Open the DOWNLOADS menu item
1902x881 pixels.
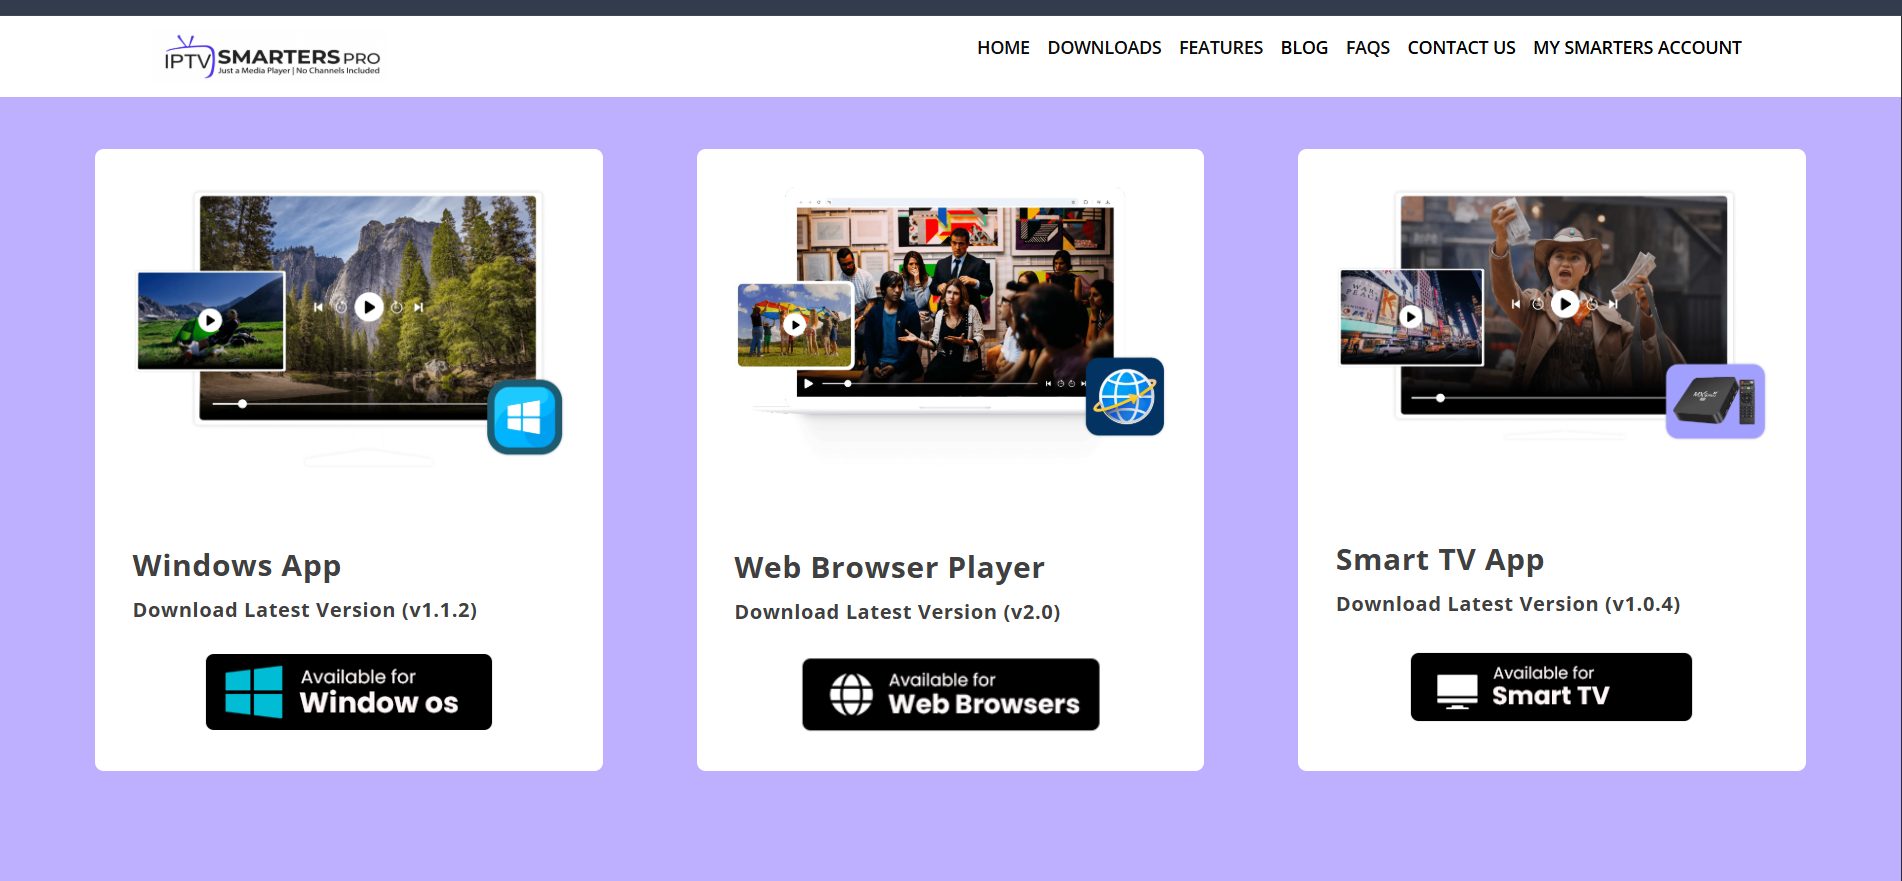point(1104,48)
